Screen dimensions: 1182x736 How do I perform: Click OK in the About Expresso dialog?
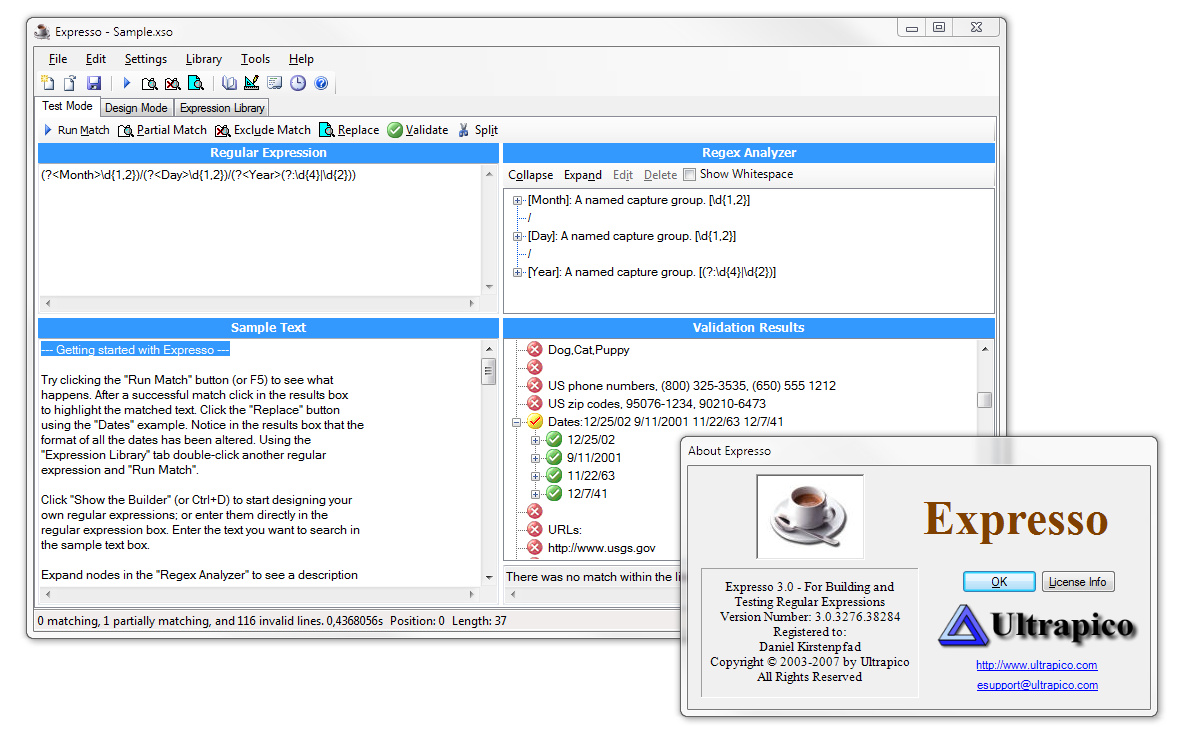click(x=999, y=581)
